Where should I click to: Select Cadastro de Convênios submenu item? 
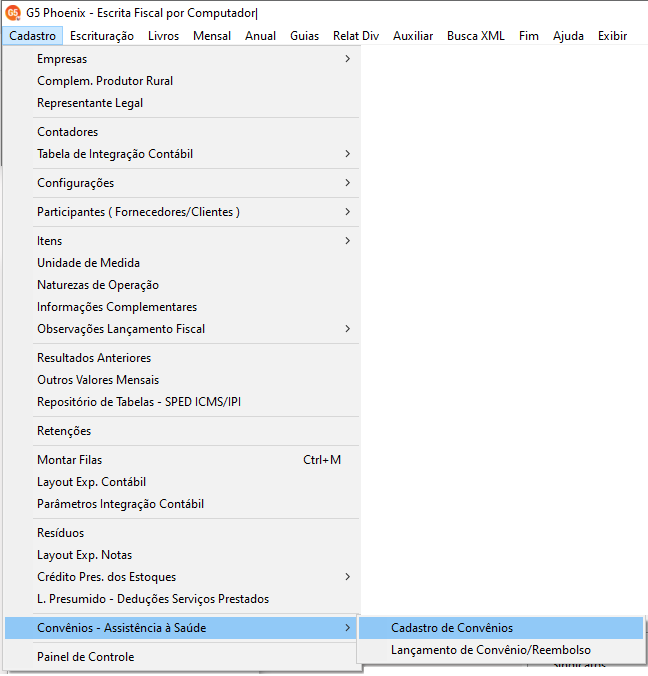(x=501, y=628)
